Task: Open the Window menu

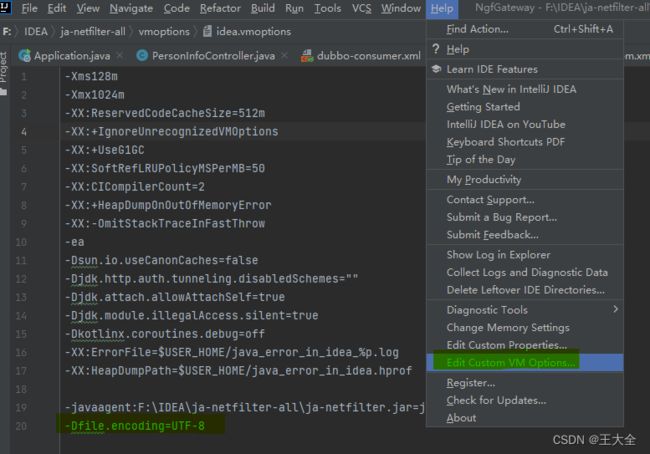Action: point(401,8)
